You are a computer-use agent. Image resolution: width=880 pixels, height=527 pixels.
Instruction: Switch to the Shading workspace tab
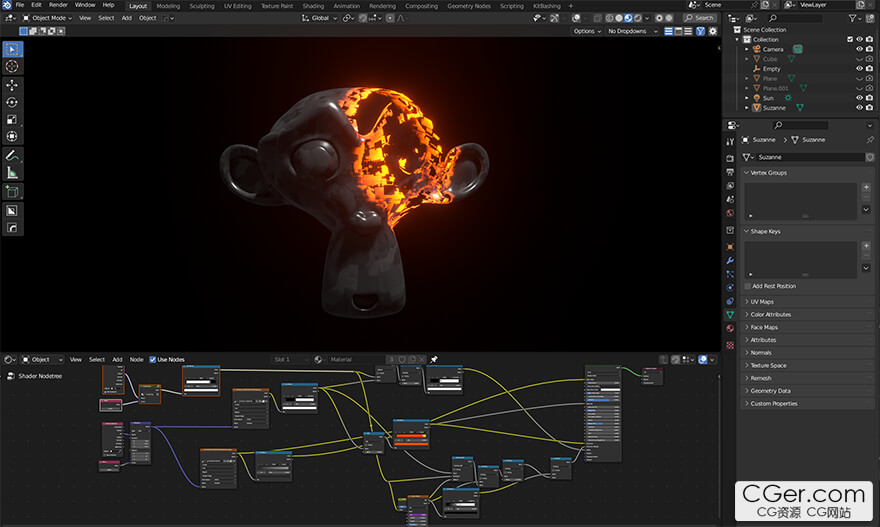313,6
